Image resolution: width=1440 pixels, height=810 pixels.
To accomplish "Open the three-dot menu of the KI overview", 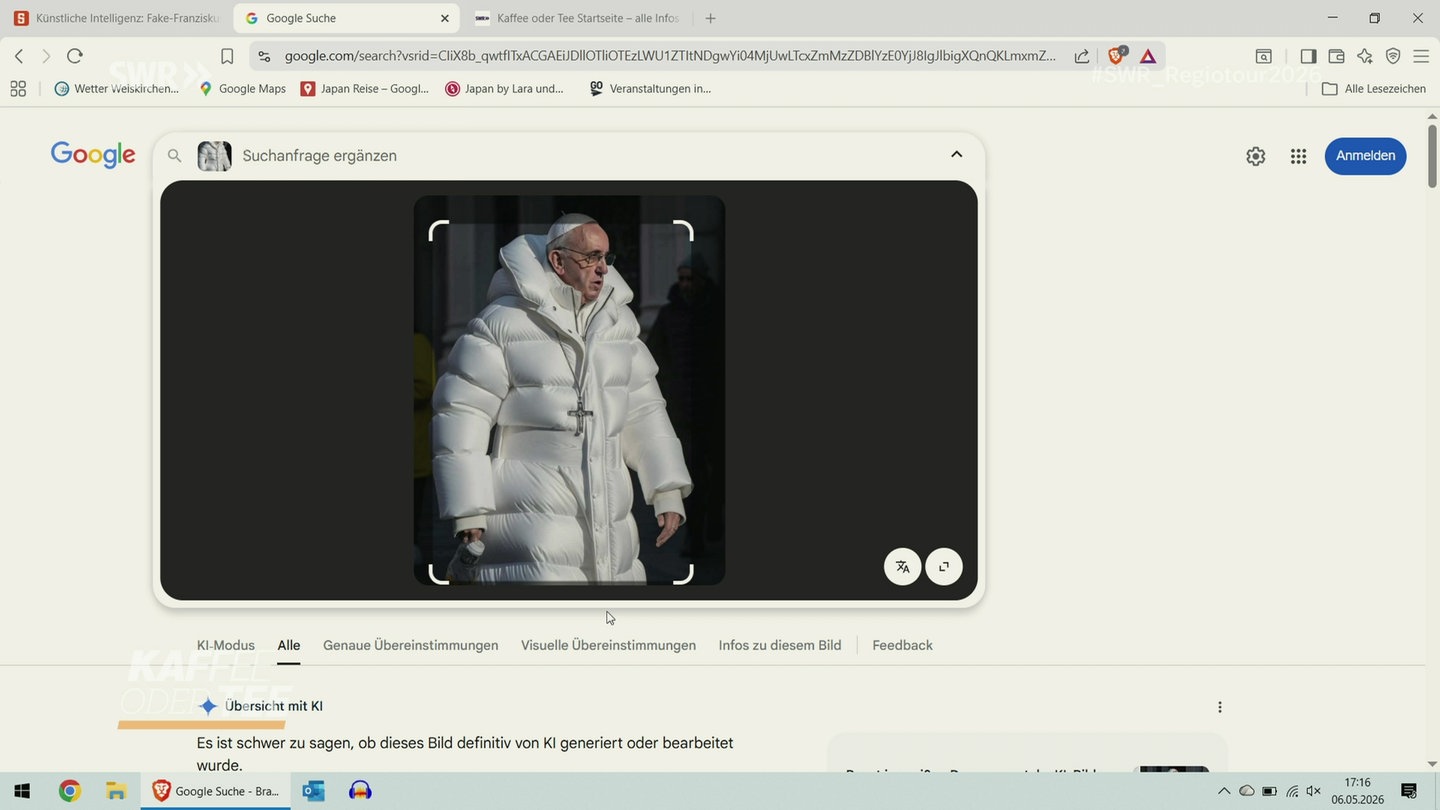I will (x=1220, y=707).
